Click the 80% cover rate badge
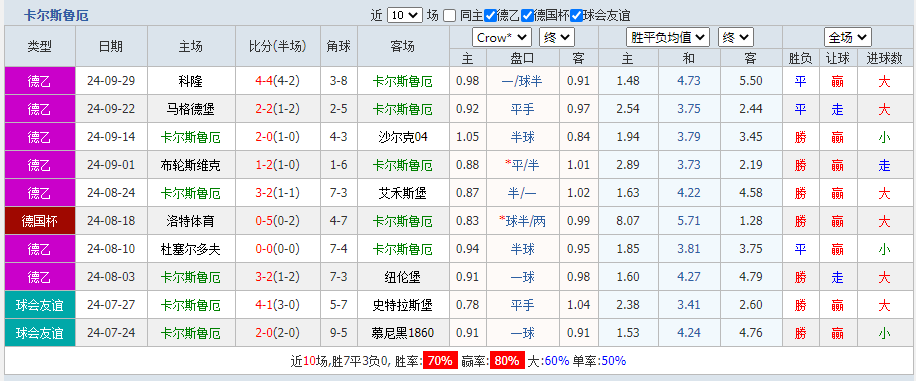Image resolution: width=916 pixels, height=381 pixels. click(506, 361)
